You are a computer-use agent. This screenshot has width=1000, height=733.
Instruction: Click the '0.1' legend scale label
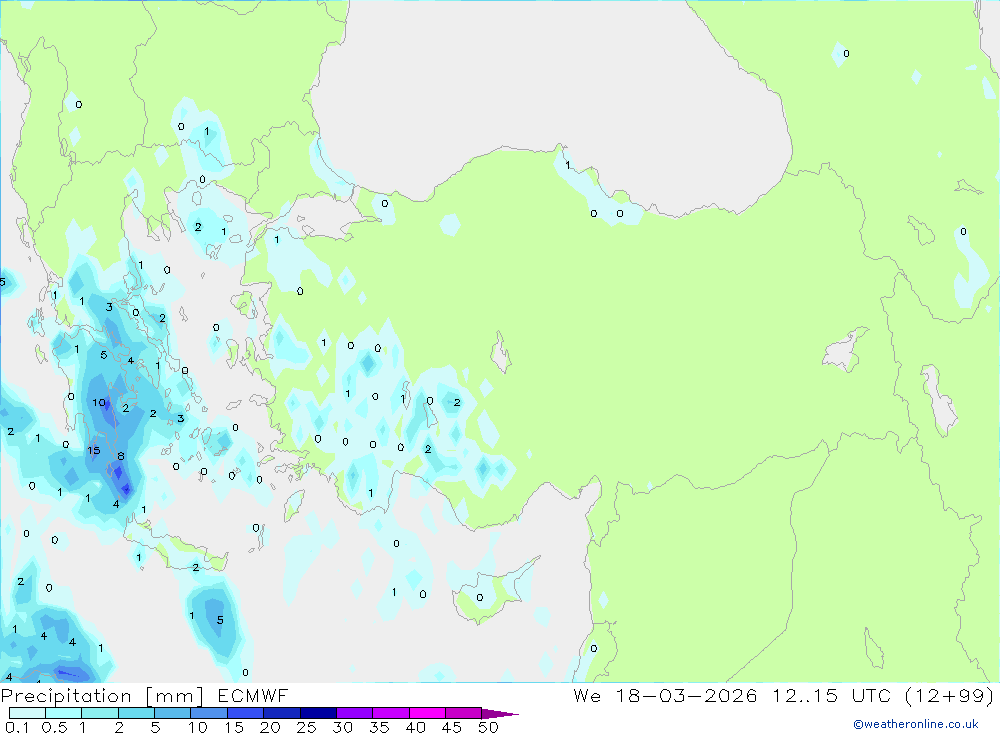[17, 727]
